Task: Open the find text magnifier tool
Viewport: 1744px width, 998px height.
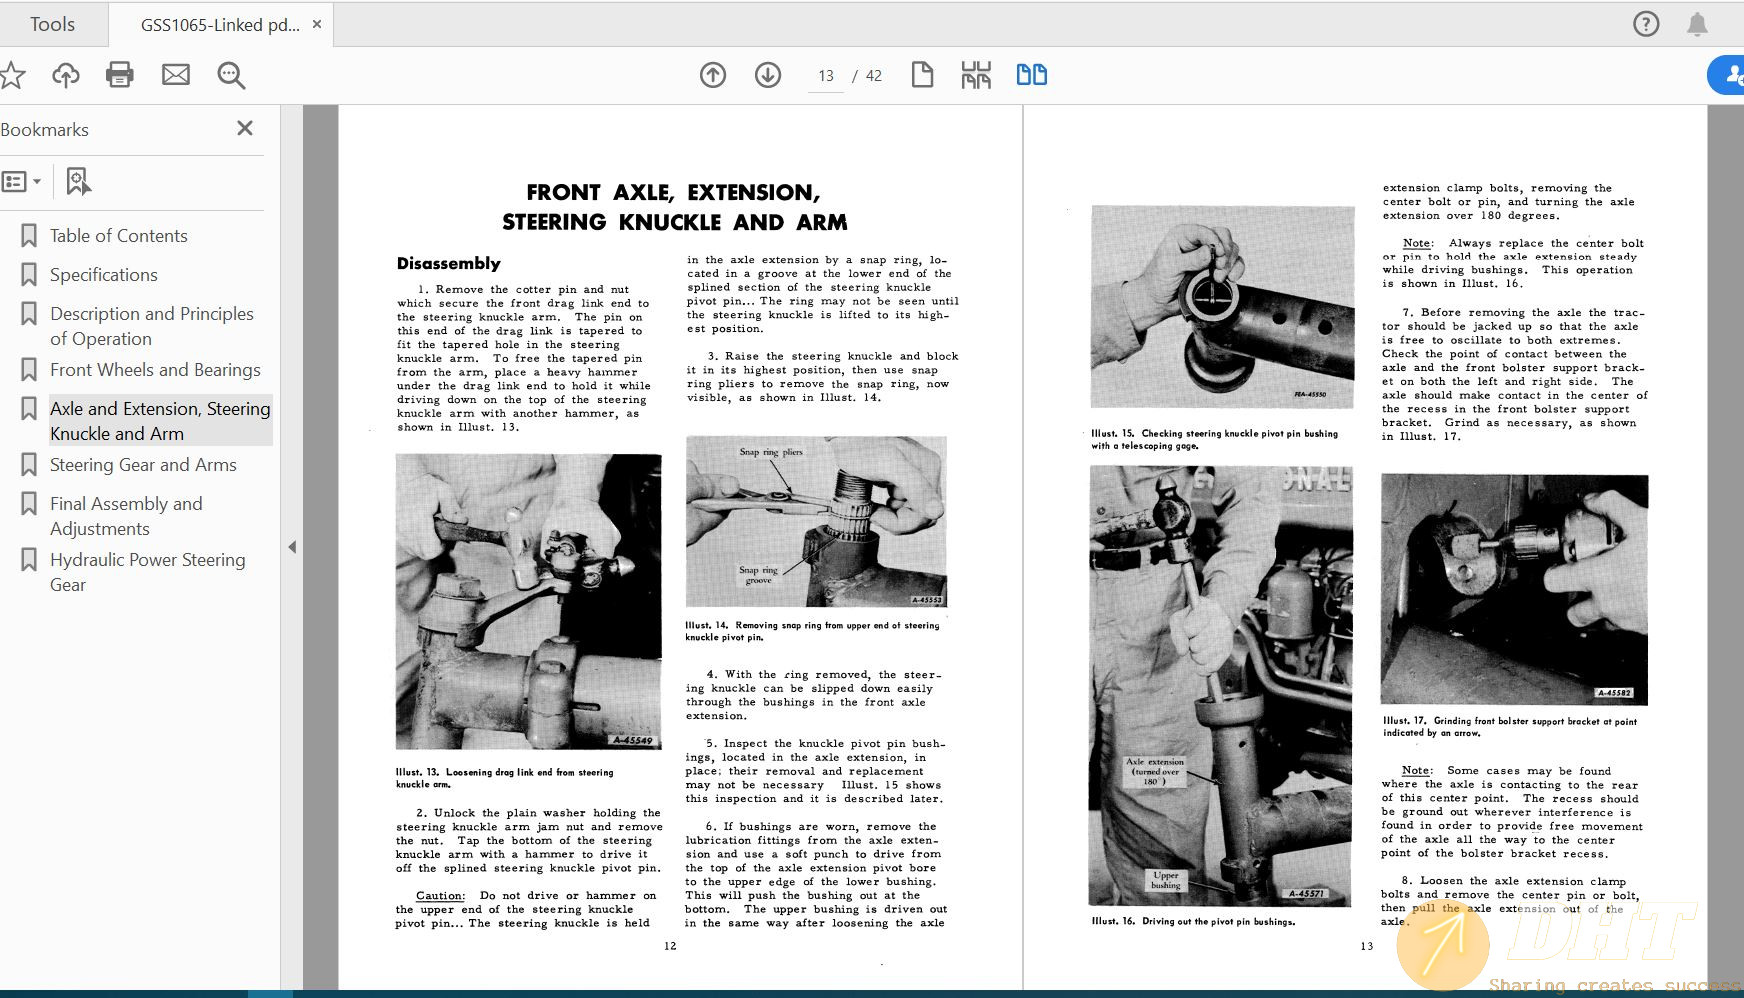Action: (x=231, y=75)
